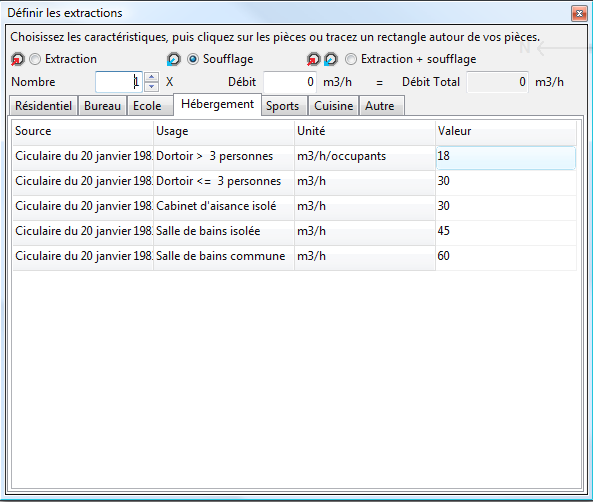This screenshot has width=593, height=502.
Task: Increase Nombre with the up arrow
Action: [152, 77]
